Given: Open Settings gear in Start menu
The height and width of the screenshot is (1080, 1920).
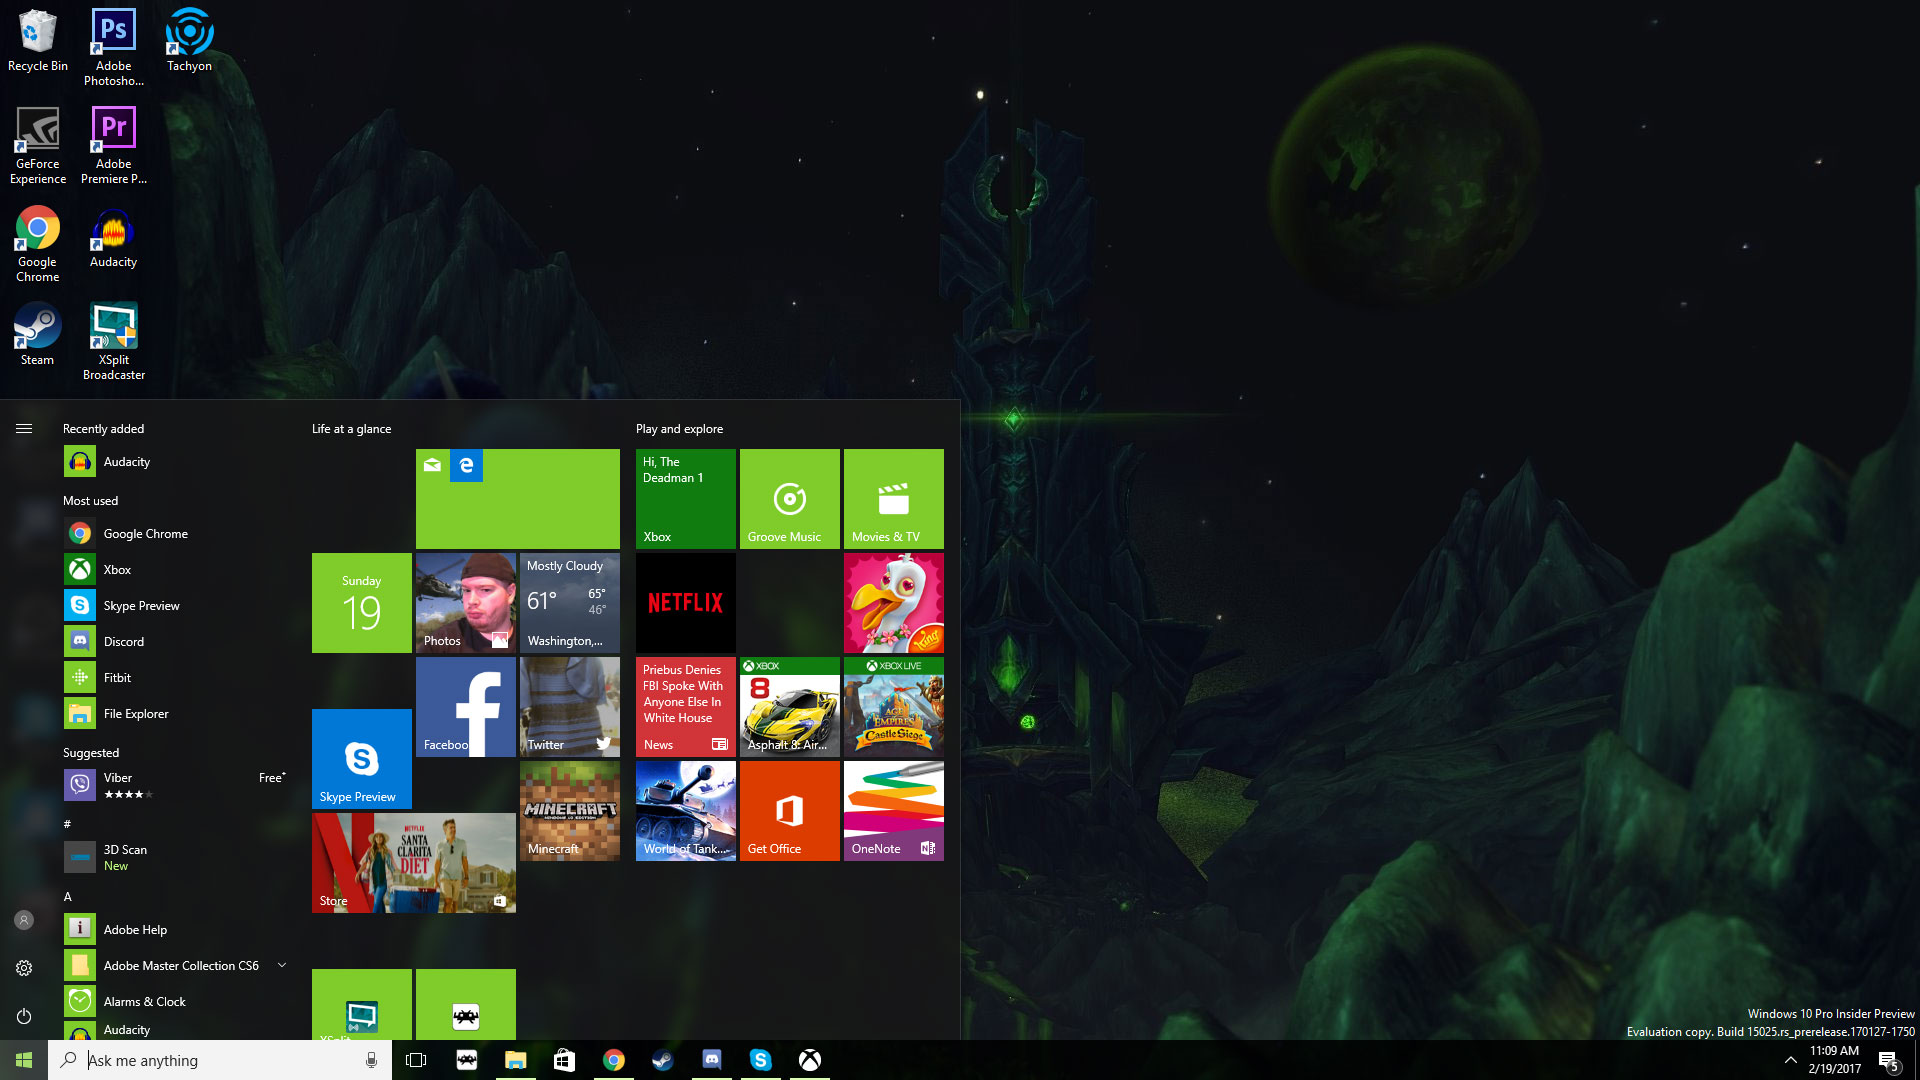Looking at the screenshot, I should tap(24, 968).
